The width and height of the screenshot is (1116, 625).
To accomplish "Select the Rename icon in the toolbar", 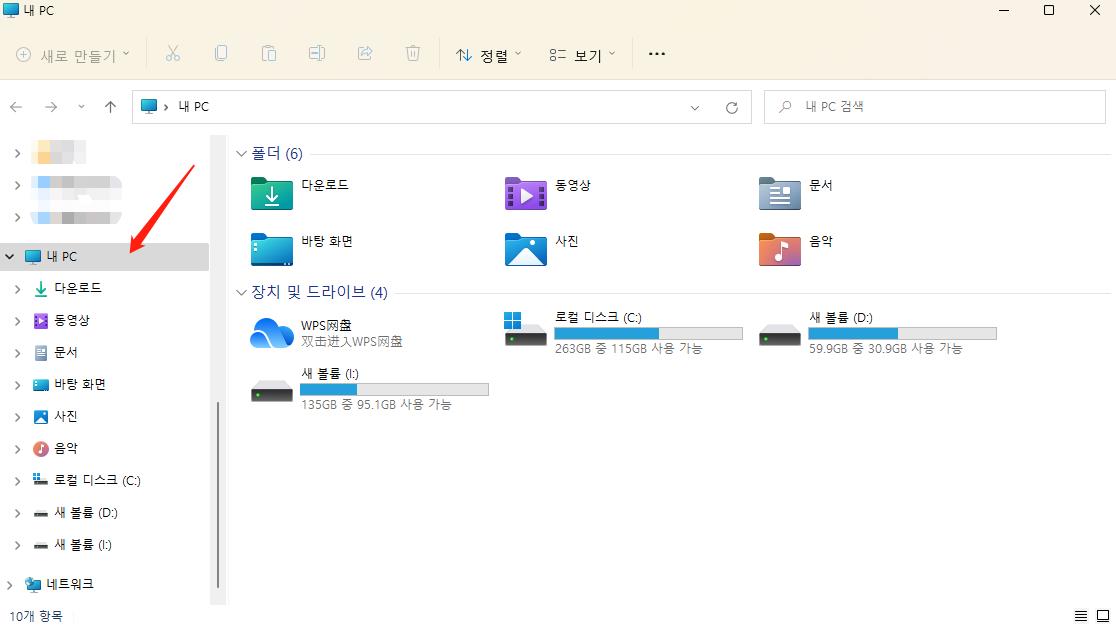I will coord(316,52).
